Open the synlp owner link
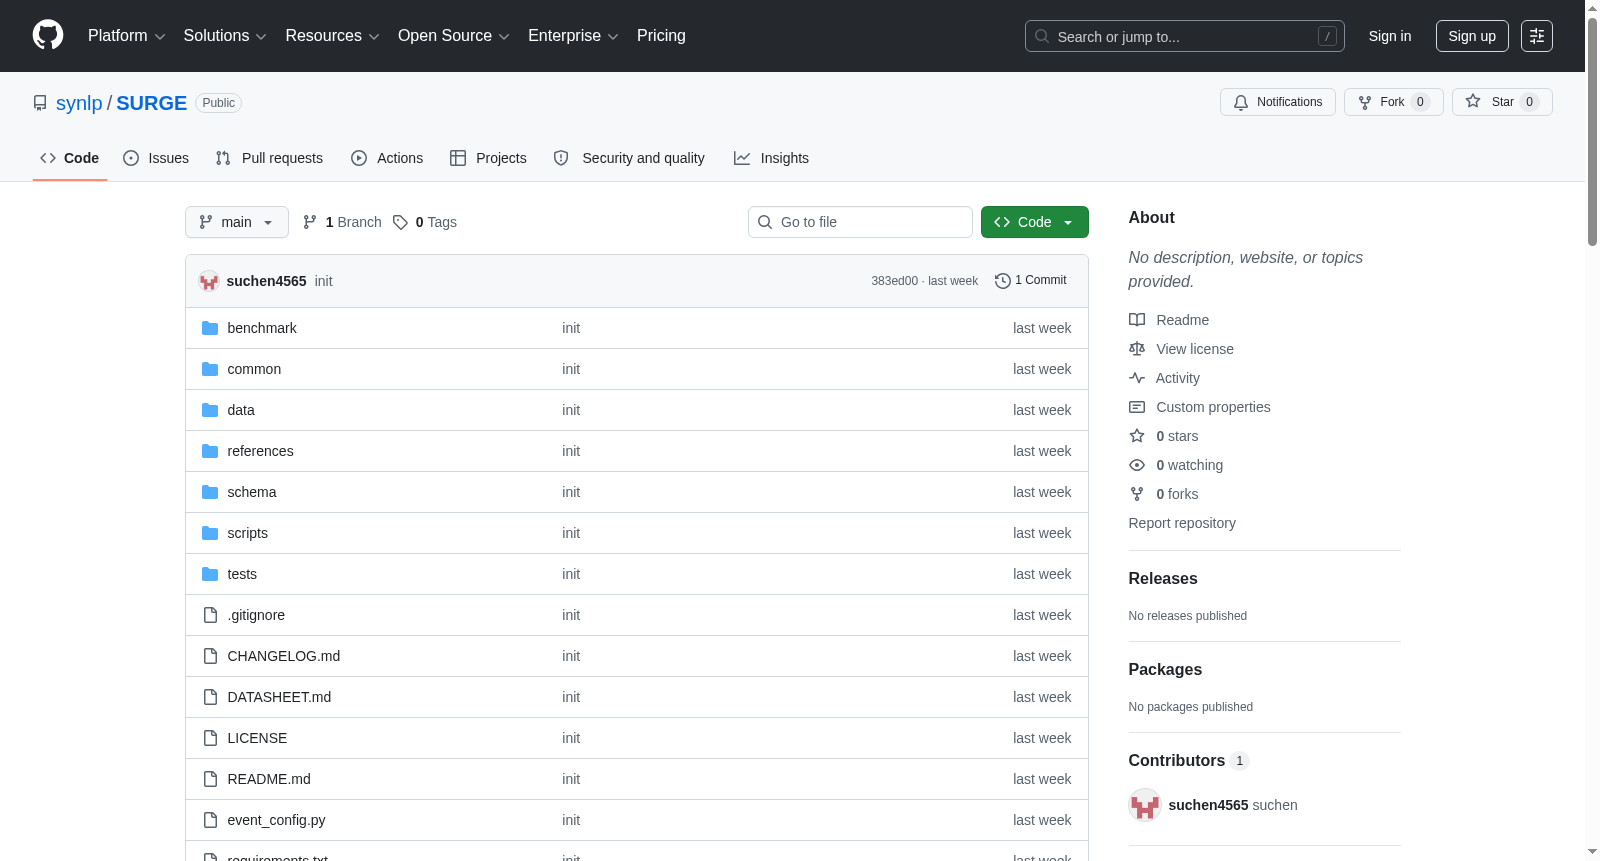Screen dimensions: 1600x861 pyautogui.click(x=79, y=103)
